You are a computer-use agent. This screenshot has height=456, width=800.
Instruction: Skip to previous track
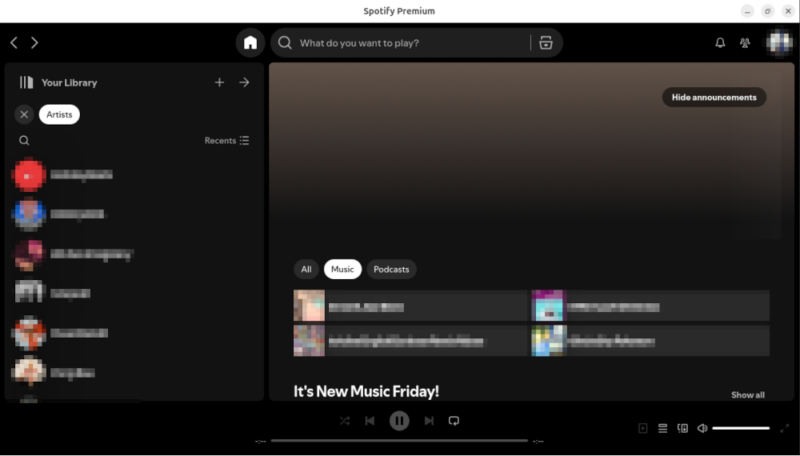(370, 421)
